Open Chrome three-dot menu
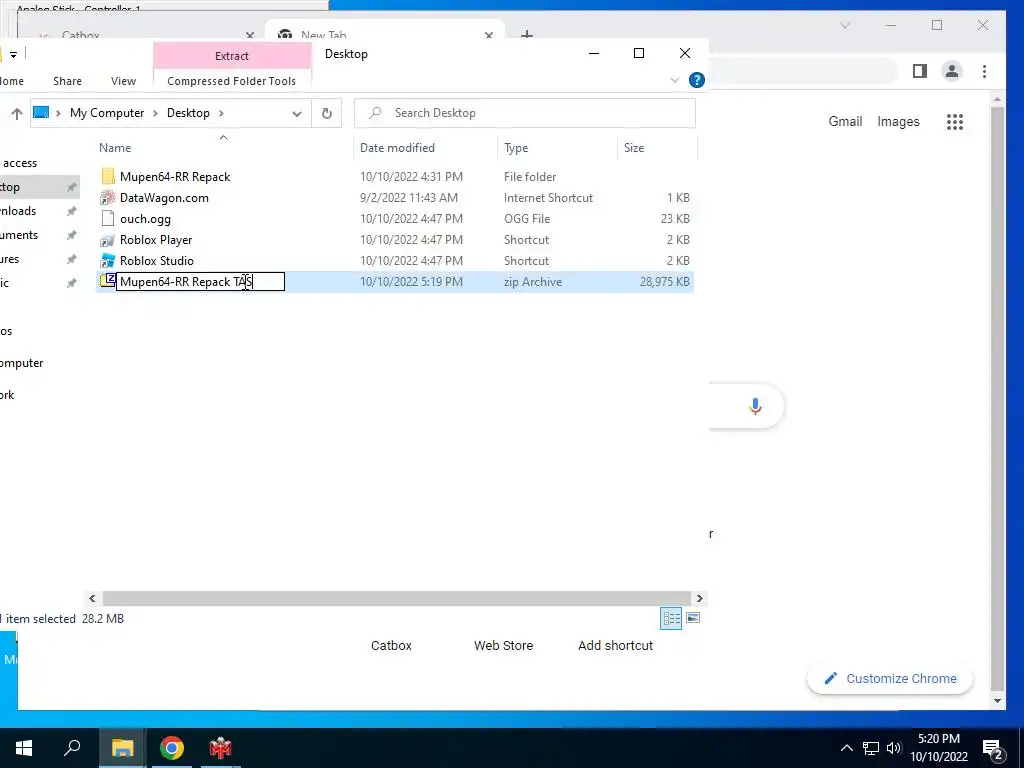The height and width of the screenshot is (768, 1024). (984, 71)
